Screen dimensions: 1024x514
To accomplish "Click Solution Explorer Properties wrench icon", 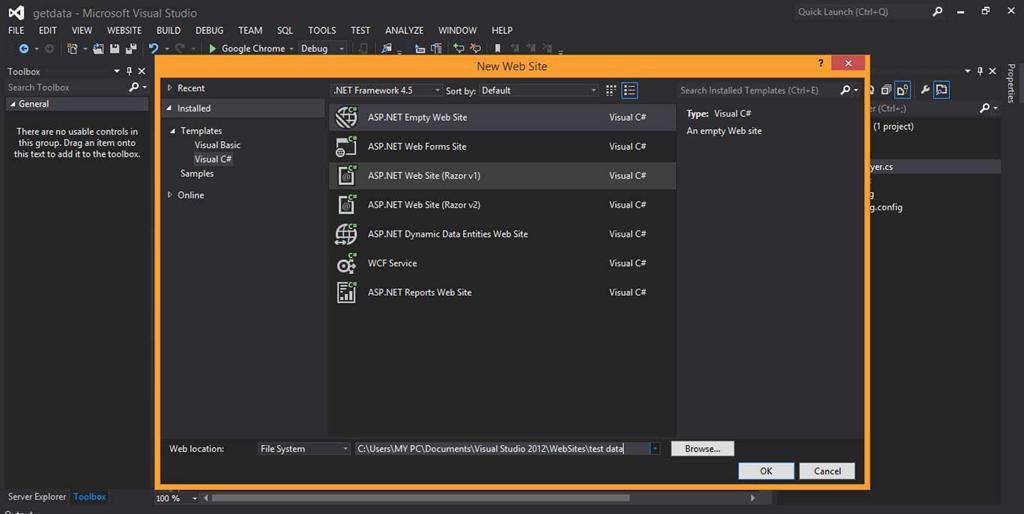I will tap(925, 89).
